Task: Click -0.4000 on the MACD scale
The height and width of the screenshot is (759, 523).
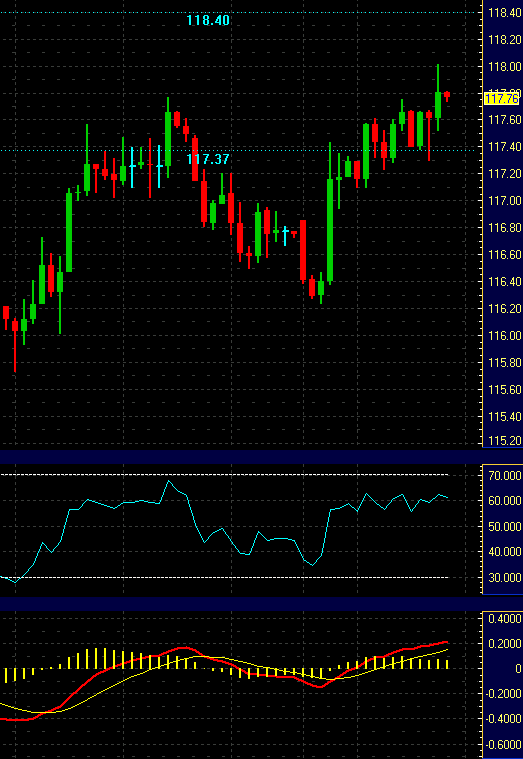Action: click(504, 719)
